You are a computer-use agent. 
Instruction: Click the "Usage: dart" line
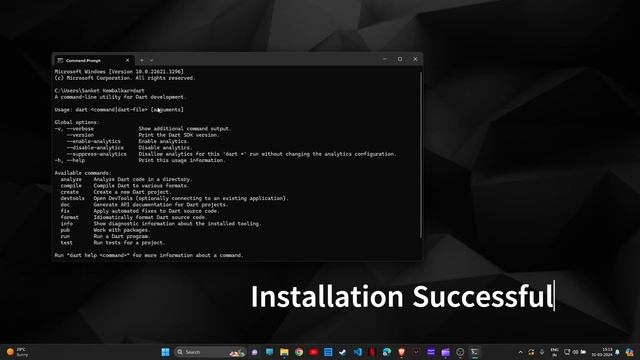[x=119, y=109]
